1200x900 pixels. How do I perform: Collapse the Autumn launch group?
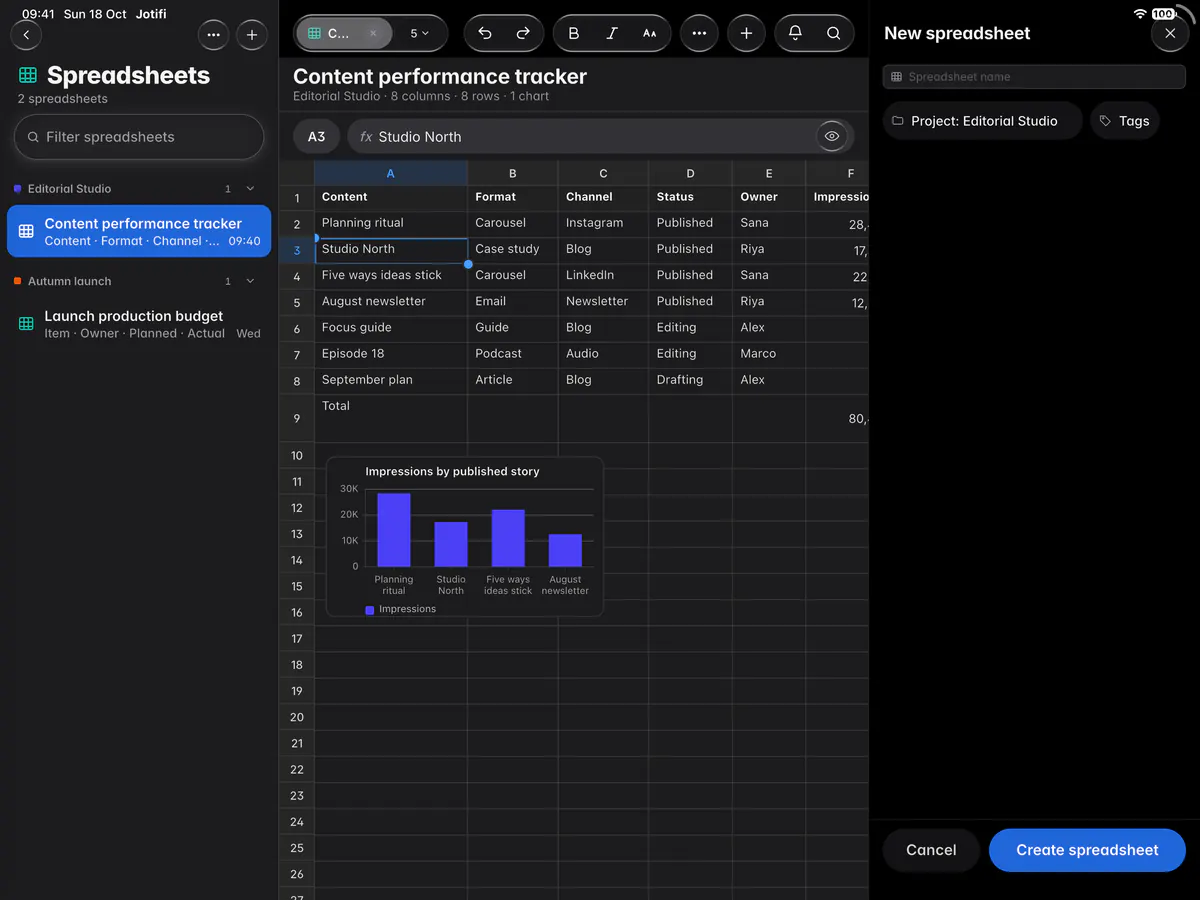coord(250,282)
